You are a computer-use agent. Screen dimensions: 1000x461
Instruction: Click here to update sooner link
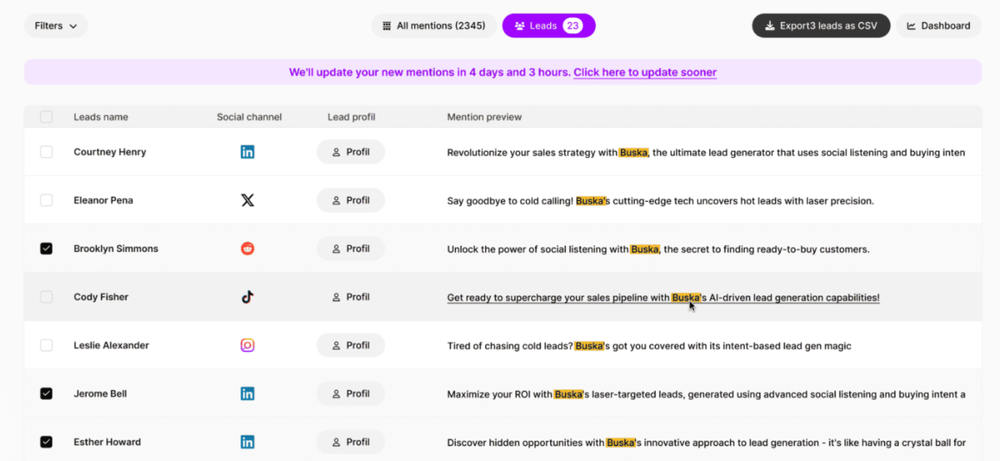(x=645, y=73)
